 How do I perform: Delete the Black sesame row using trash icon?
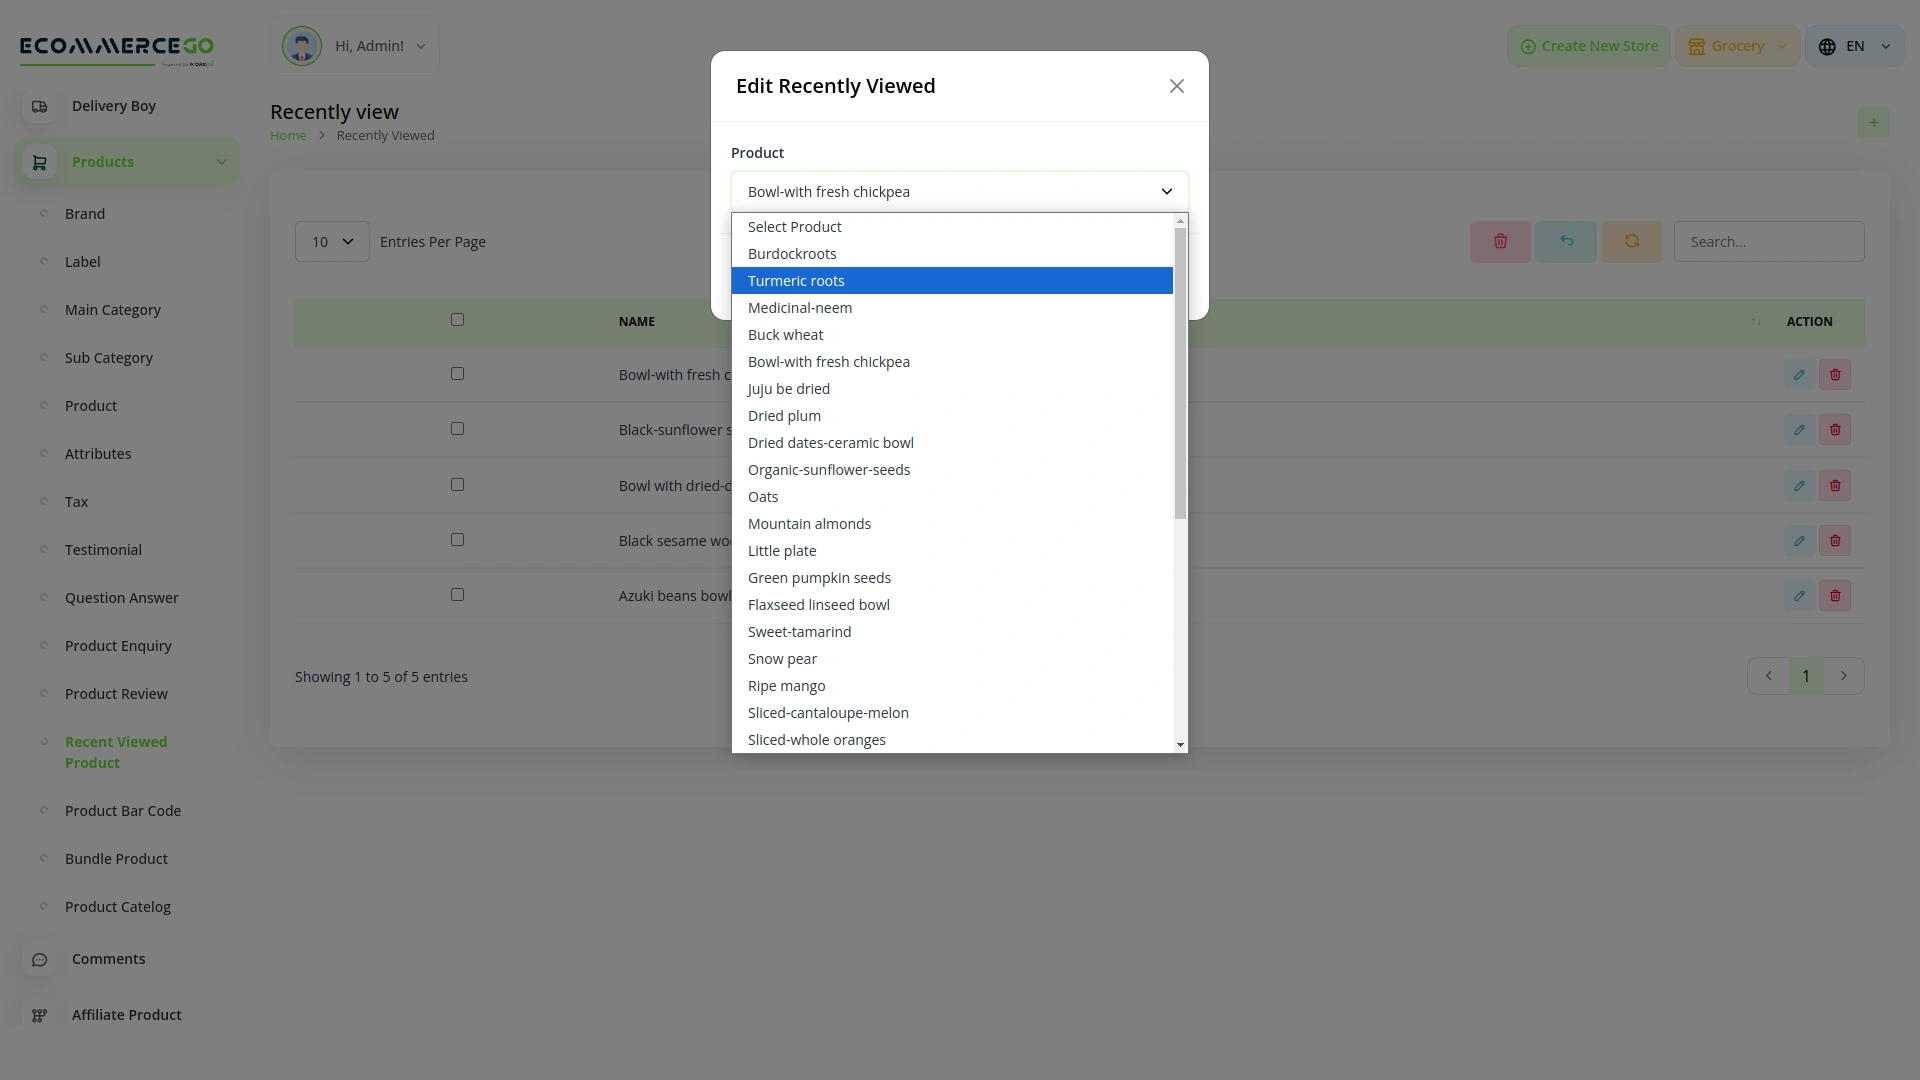coord(1835,540)
